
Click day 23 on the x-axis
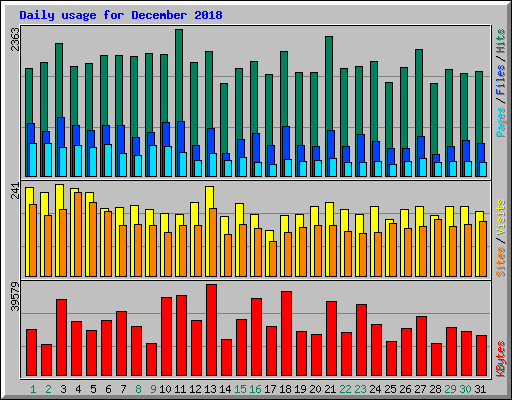point(360,389)
